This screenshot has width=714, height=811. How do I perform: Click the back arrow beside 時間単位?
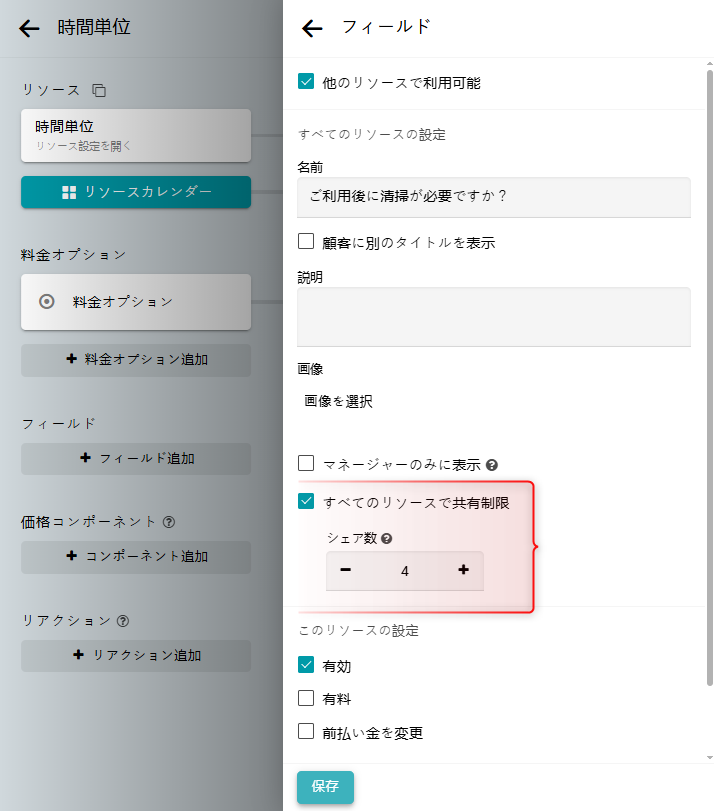[30, 29]
